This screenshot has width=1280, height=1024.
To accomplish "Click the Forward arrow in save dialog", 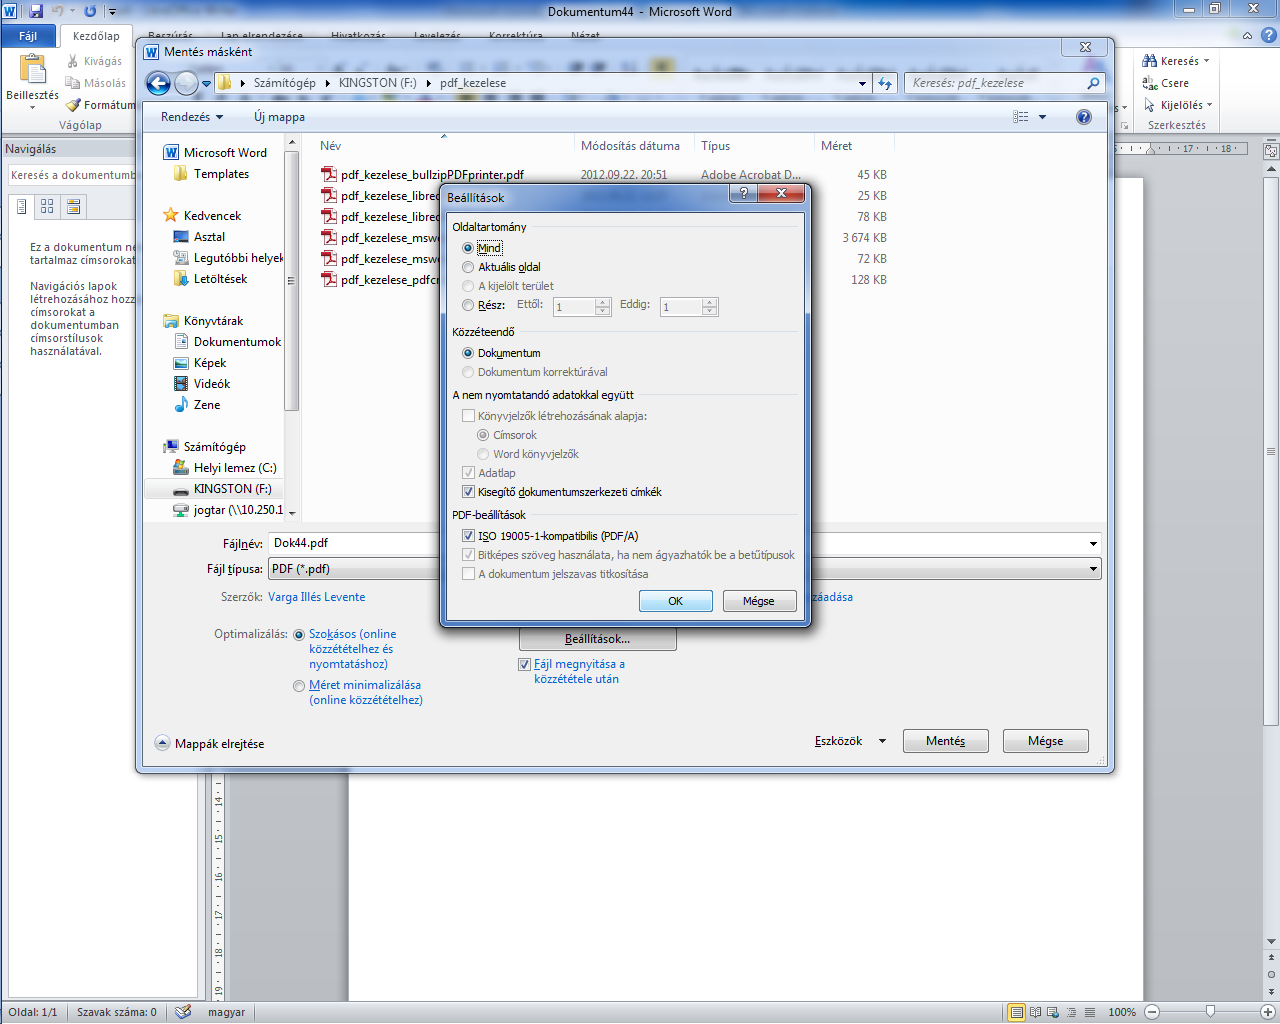I will (x=186, y=83).
